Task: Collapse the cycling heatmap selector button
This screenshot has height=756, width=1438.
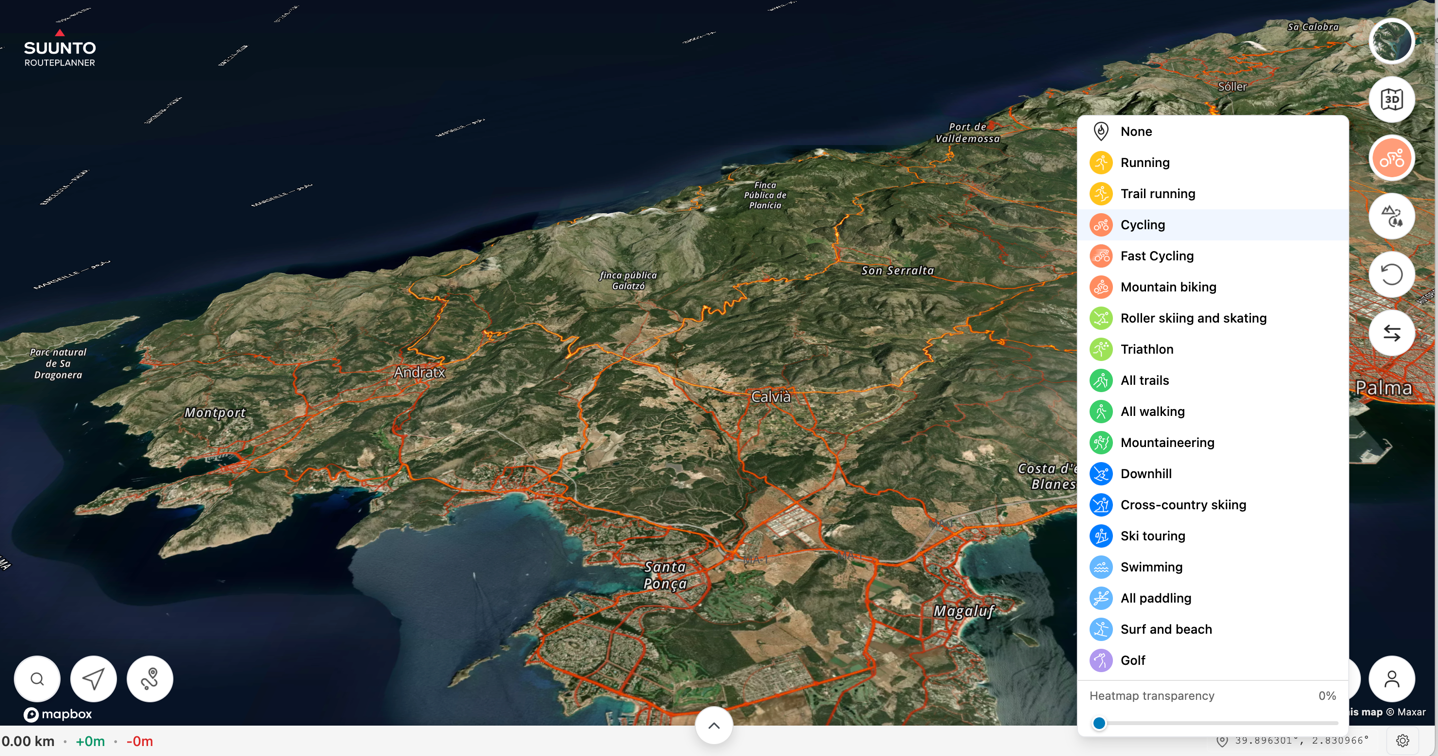Action: tap(1391, 158)
